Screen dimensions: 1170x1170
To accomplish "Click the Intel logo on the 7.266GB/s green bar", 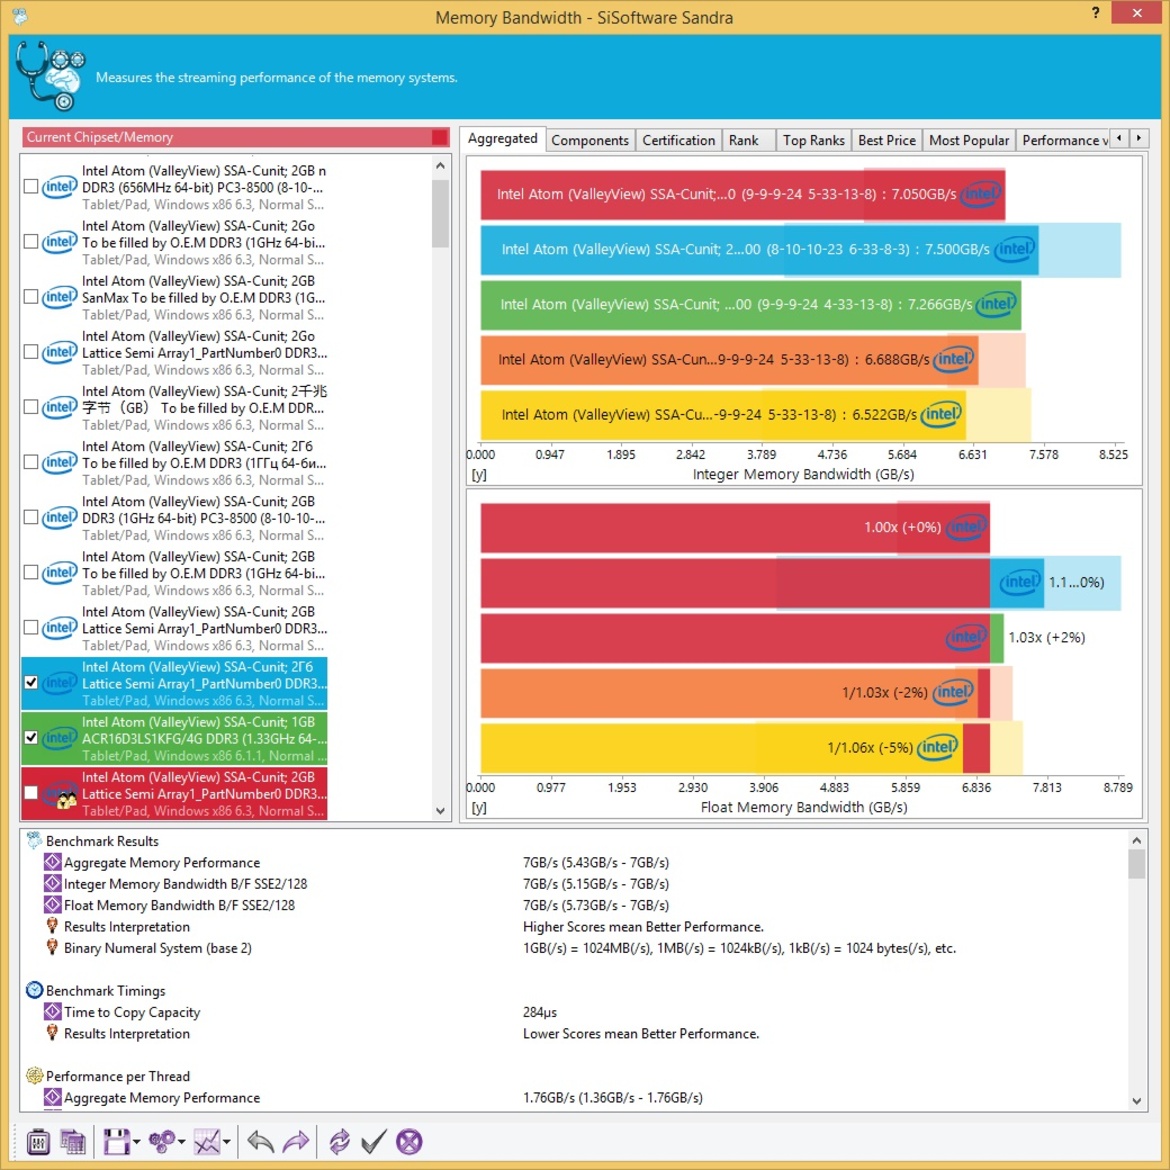I will pos(996,304).
